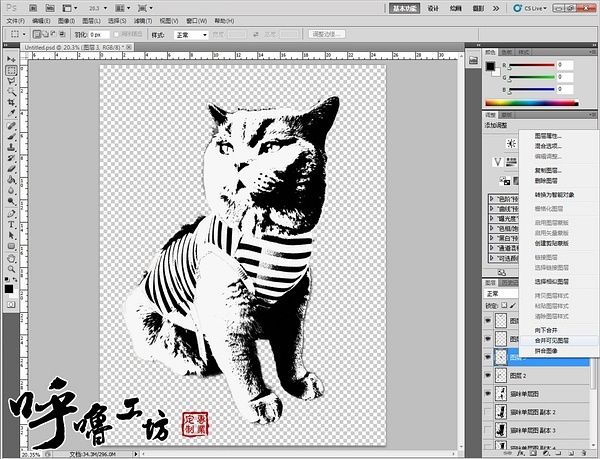Expand the "曝光度" presets row
The image size is (600, 459).
coord(492,219)
